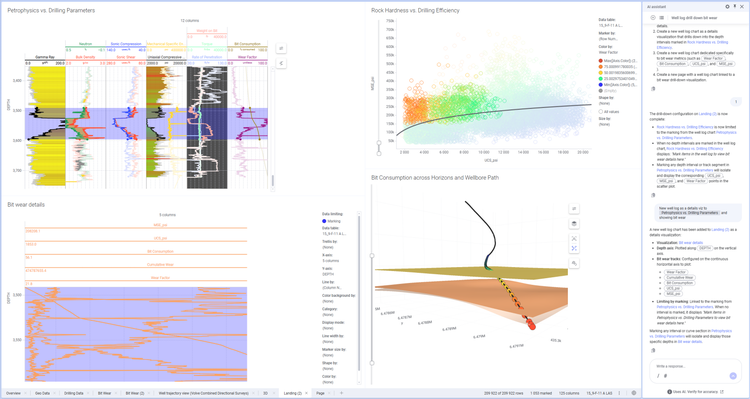This screenshot has height=399, width=750.
Task: Click the upper handle of the 3D view vertical slider
Action: point(372,255)
